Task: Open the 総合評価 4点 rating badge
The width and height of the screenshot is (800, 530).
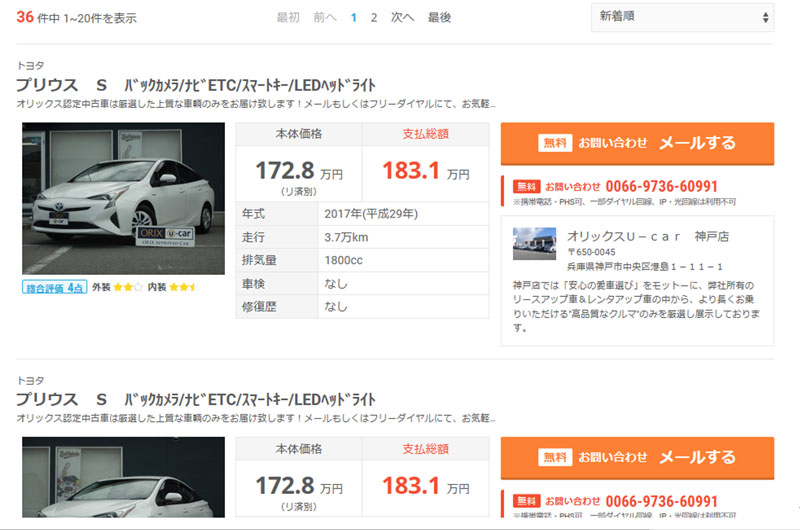Action: (x=55, y=288)
